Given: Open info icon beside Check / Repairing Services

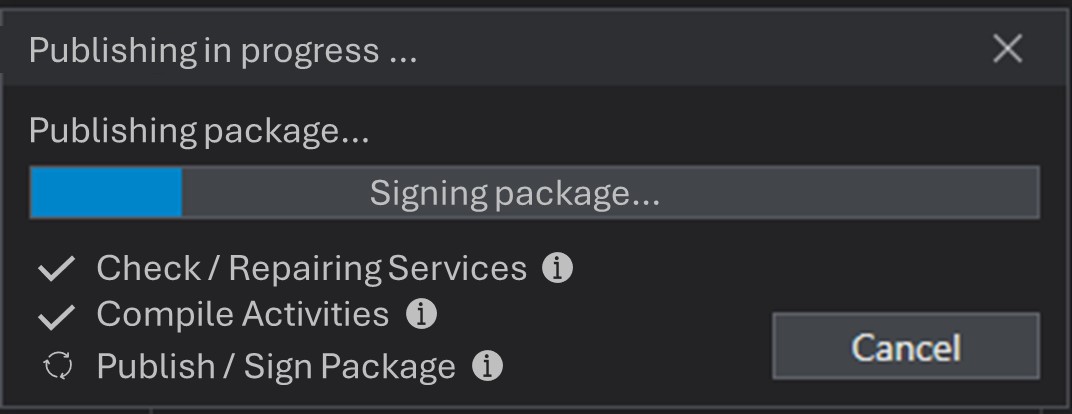Looking at the screenshot, I should [557, 268].
